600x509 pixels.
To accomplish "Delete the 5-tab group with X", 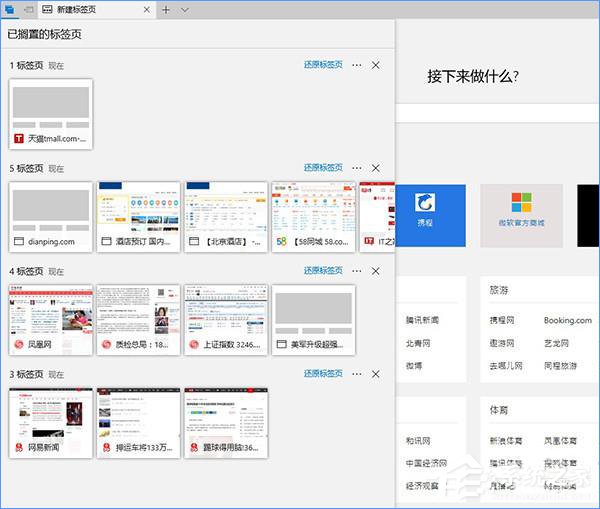I will tap(376, 167).
